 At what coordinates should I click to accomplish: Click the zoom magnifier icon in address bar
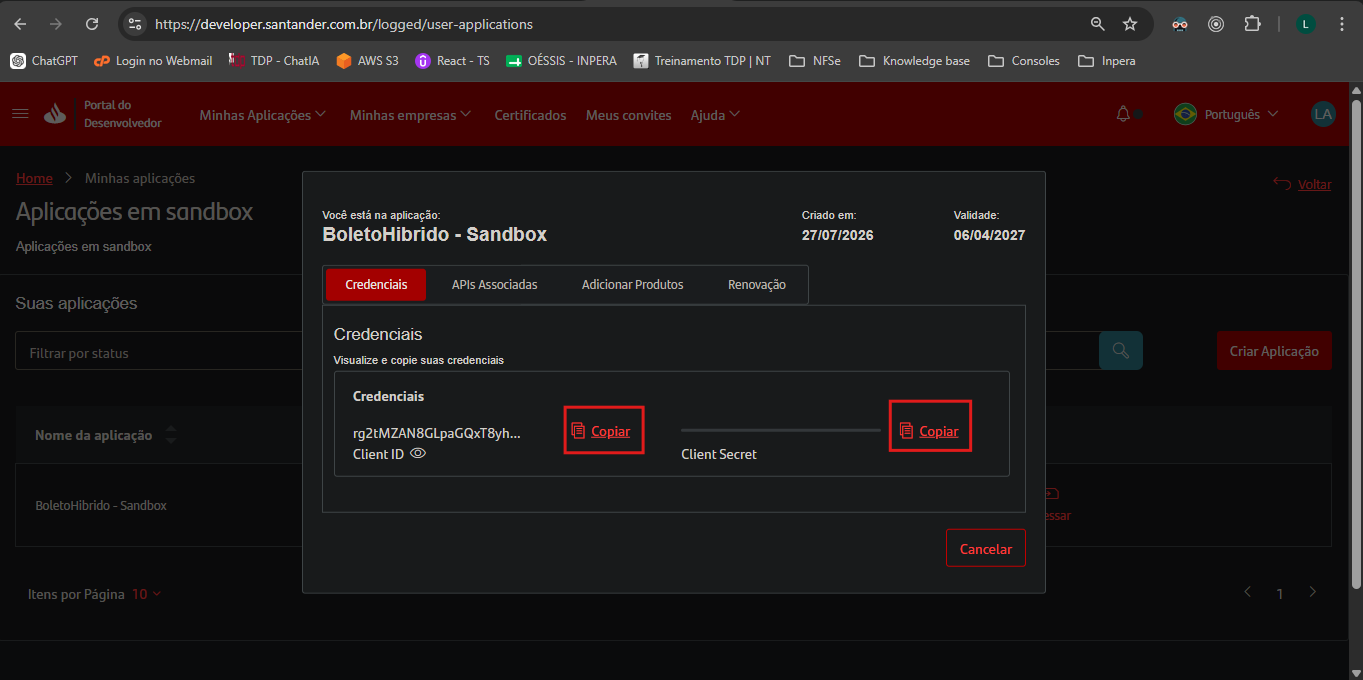click(x=1098, y=24)
